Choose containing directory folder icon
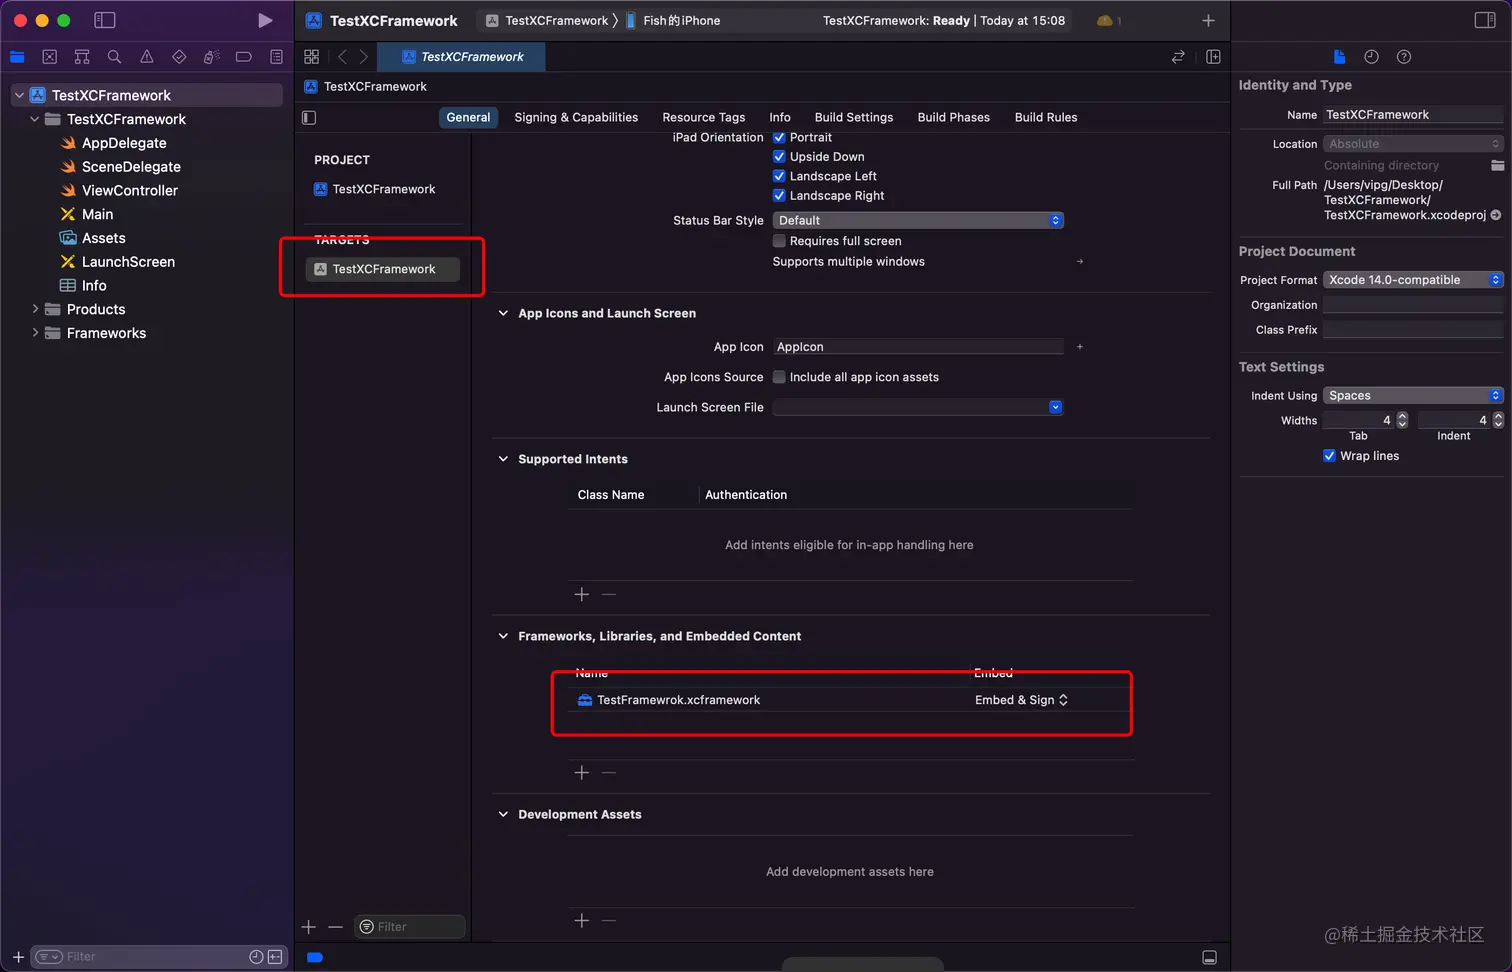1512x972 pixels. point(1497,165)
